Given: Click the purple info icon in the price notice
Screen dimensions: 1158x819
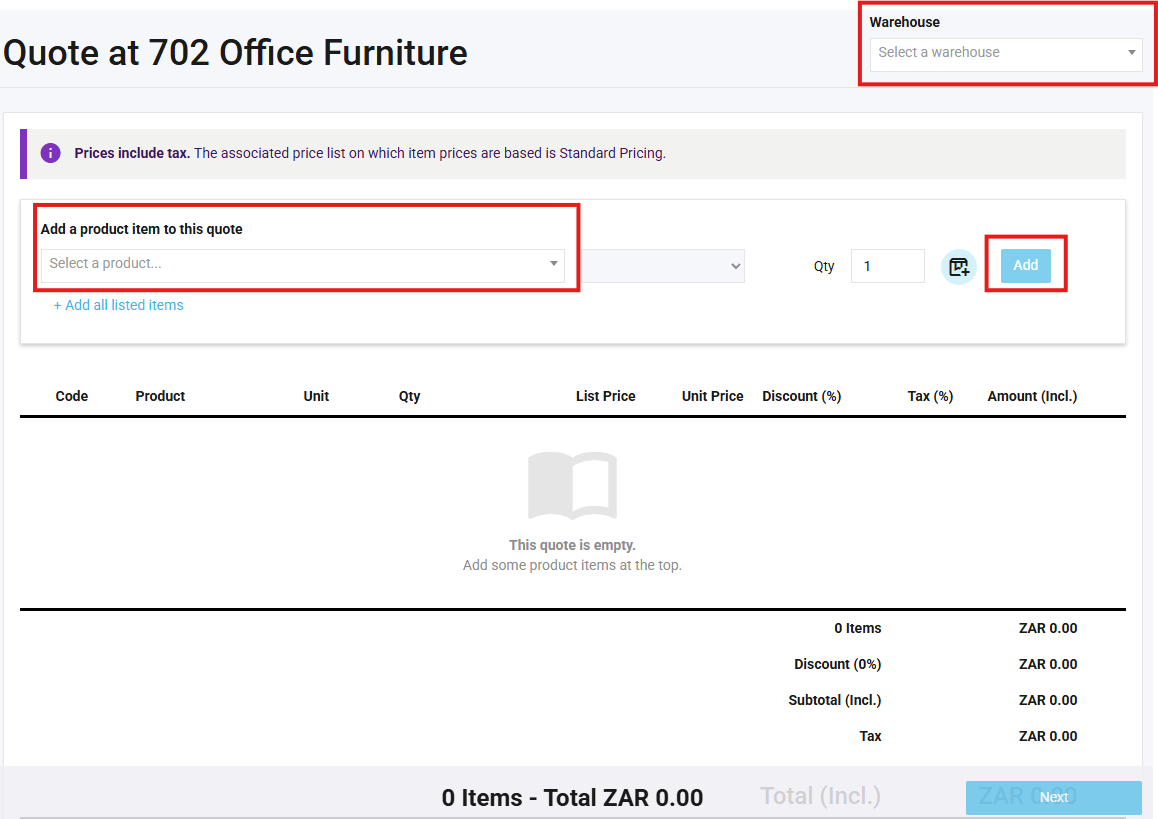Looking at the screenshot, I should click(50, 153).
